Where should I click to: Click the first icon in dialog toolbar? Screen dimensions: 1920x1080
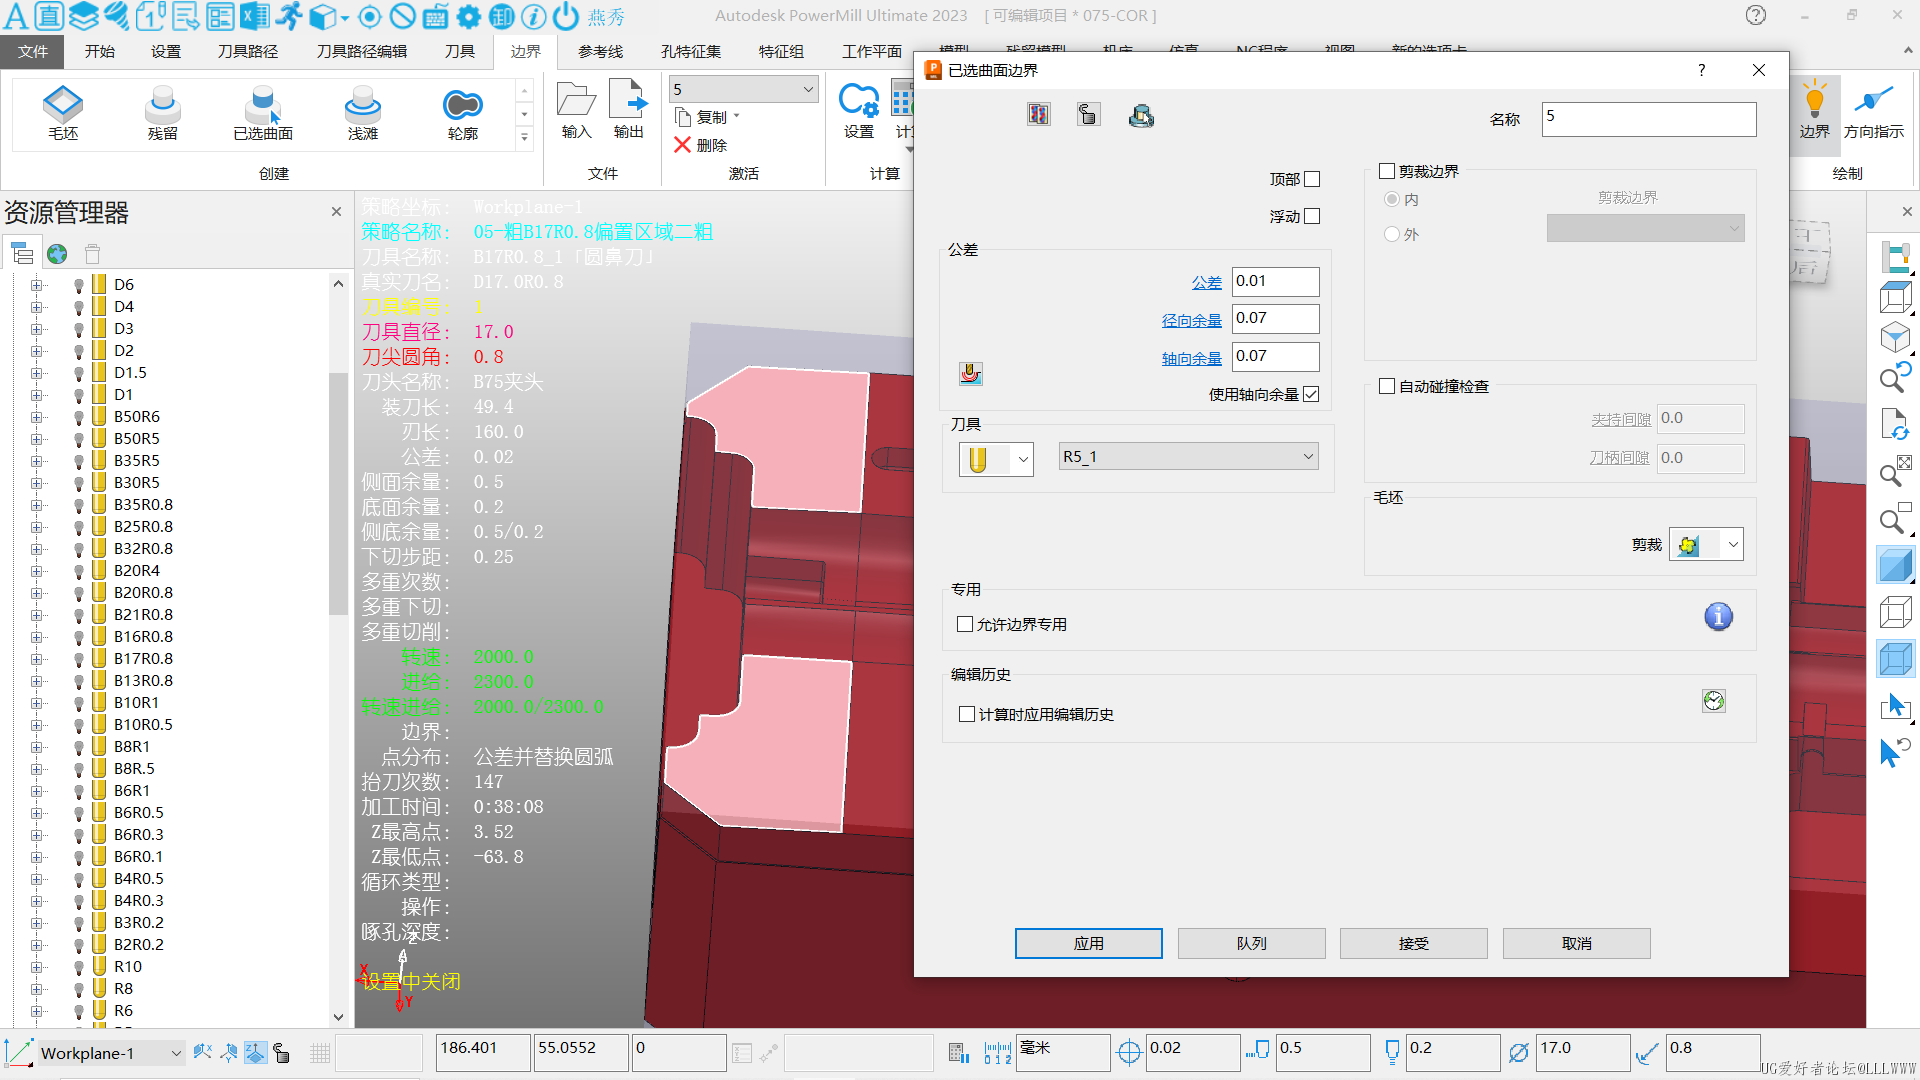coord(1039,115)
